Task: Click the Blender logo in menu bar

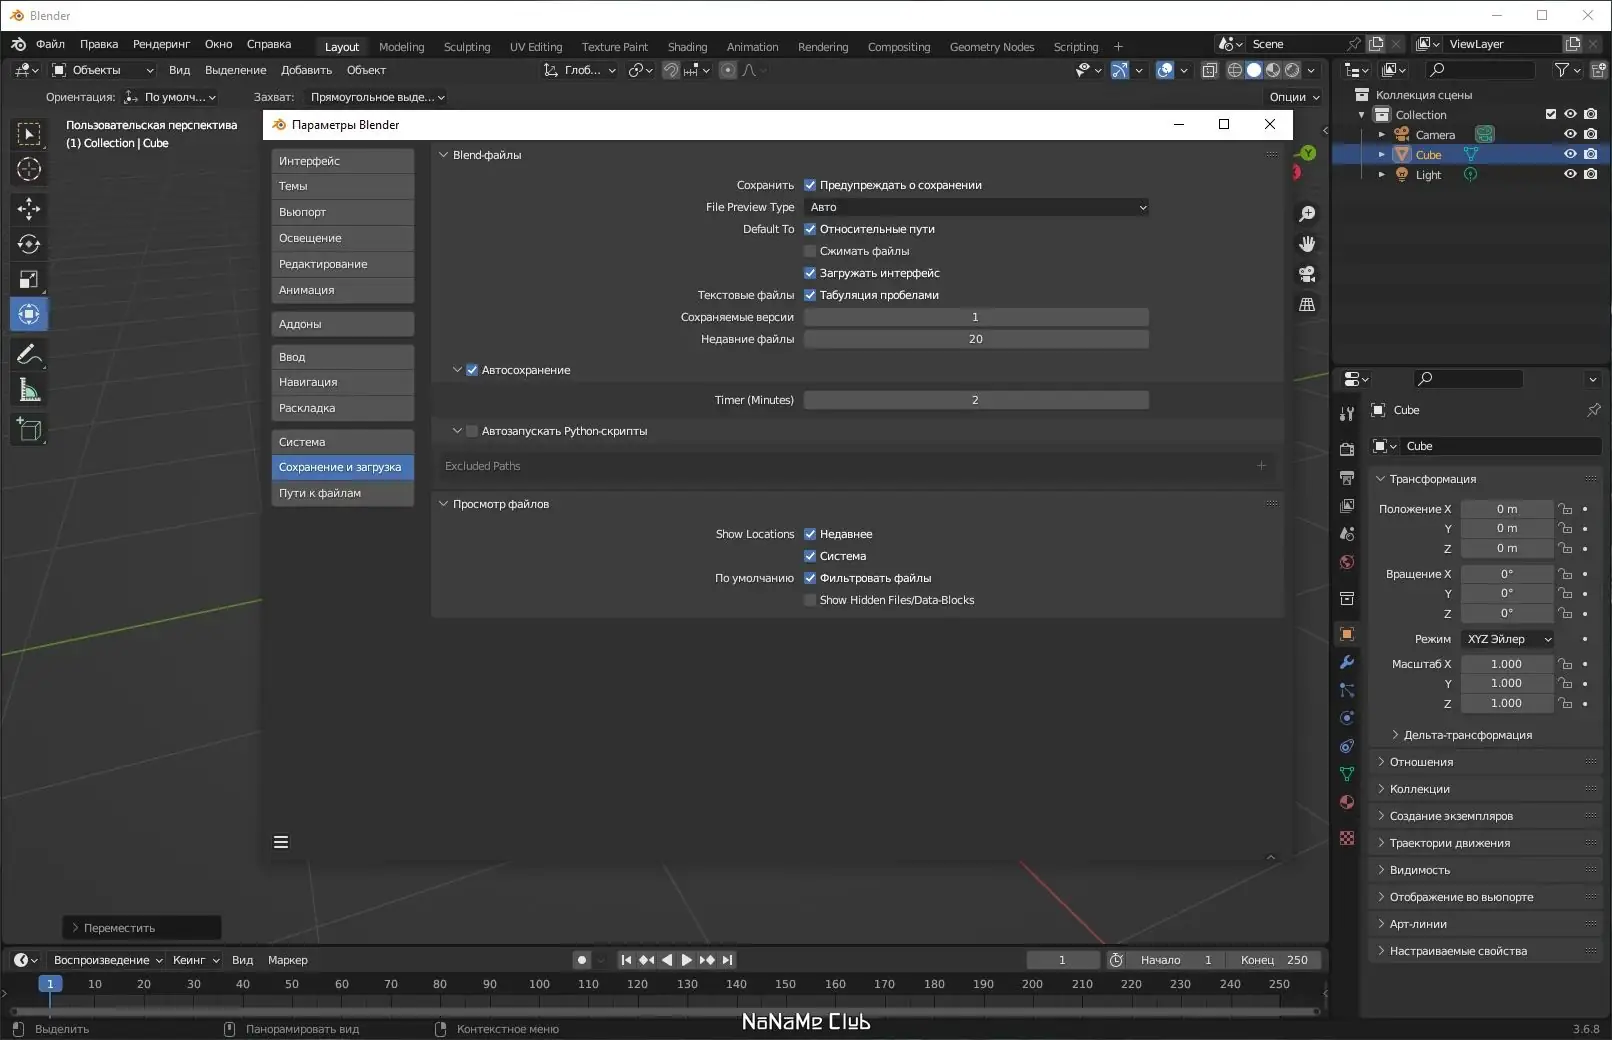Action: tap(18, 44)
